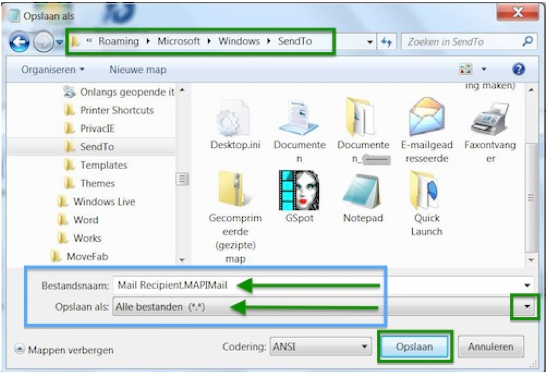Open recent locations dropdown beside the Forward arrow
The width and height of the screenshot is (546, 372).
point(60,42)
